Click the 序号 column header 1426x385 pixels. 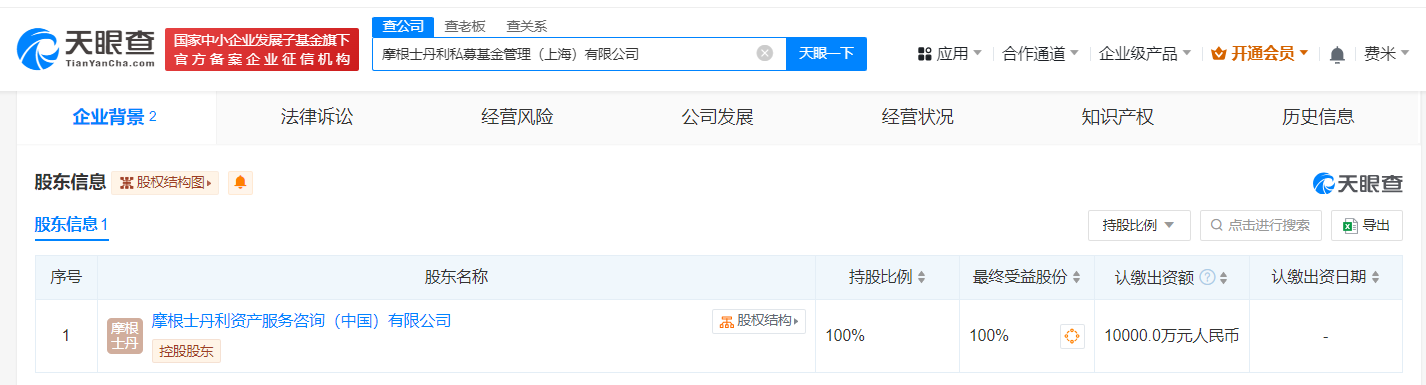point(66,277)
